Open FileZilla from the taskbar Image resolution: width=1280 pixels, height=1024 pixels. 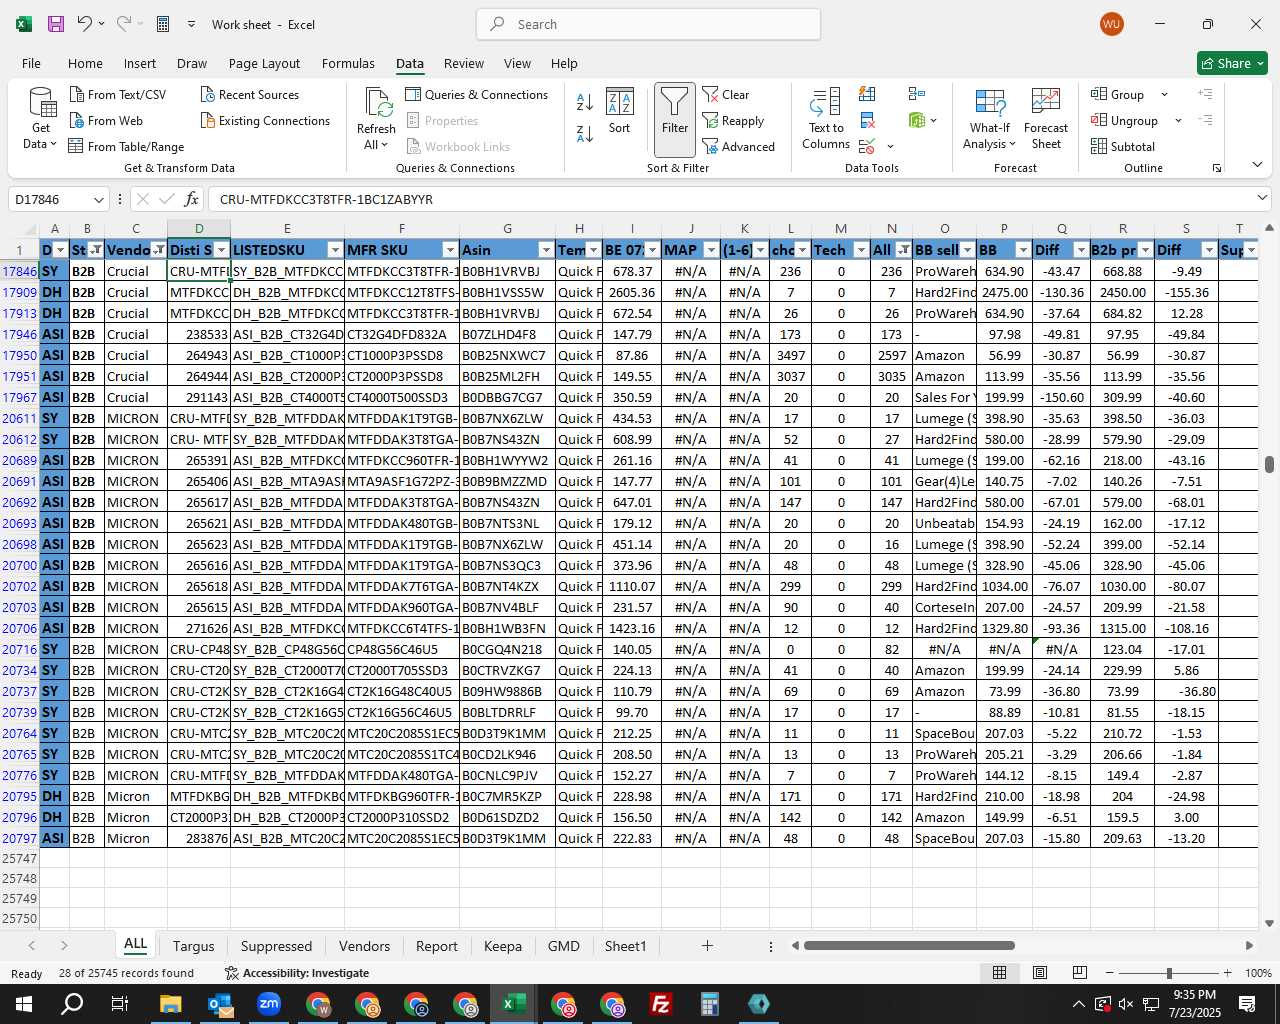(661, 1004)
